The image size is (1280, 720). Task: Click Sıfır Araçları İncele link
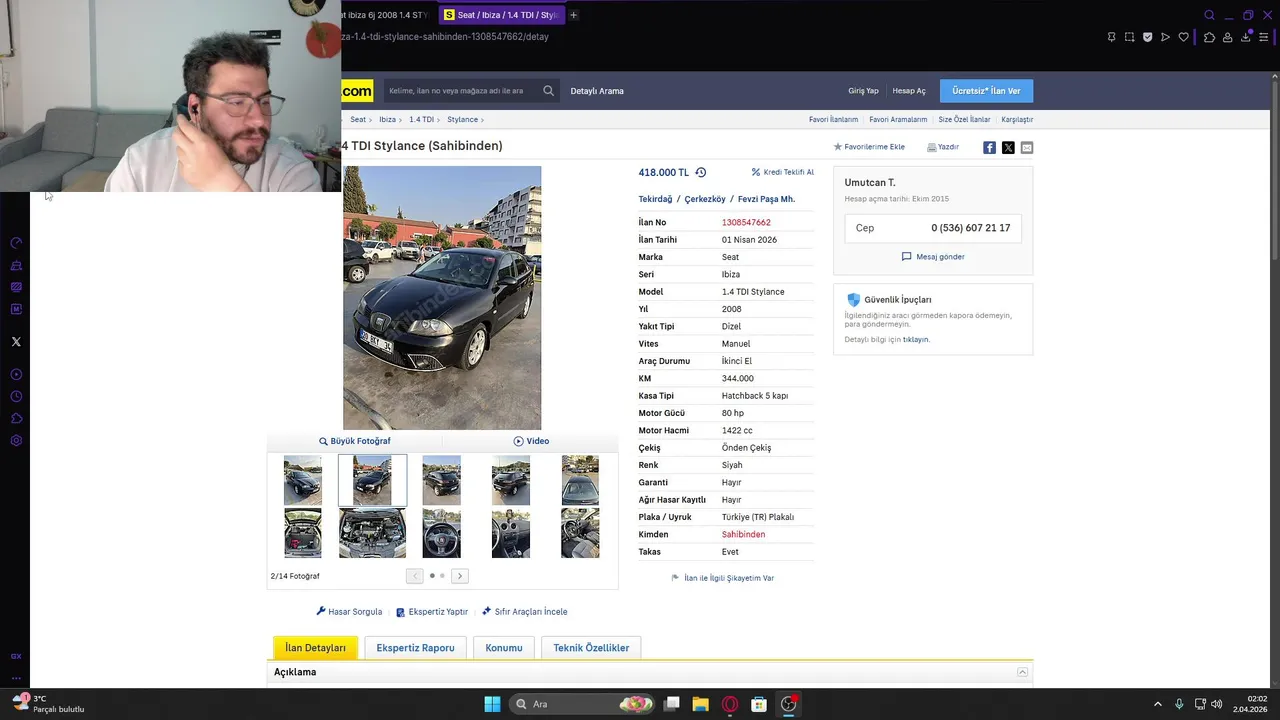(524, 612)
